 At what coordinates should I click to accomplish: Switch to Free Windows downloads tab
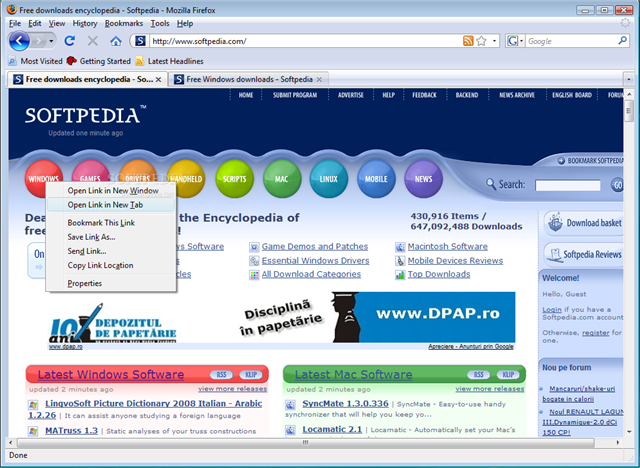249,79
